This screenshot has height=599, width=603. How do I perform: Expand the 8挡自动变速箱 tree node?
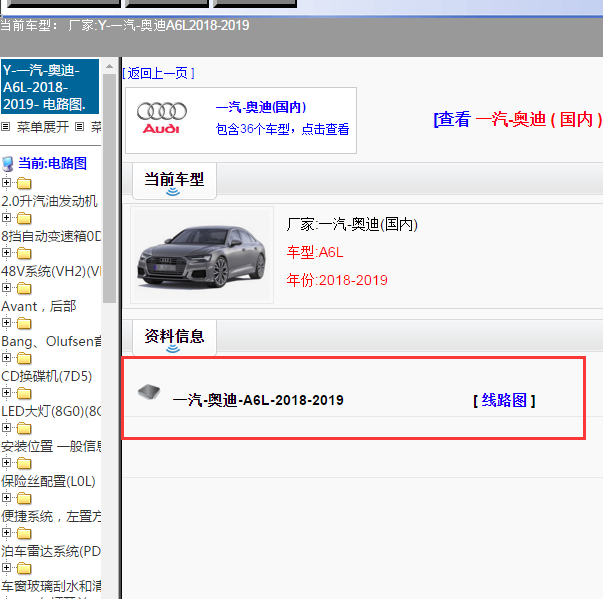pos(6,218)
